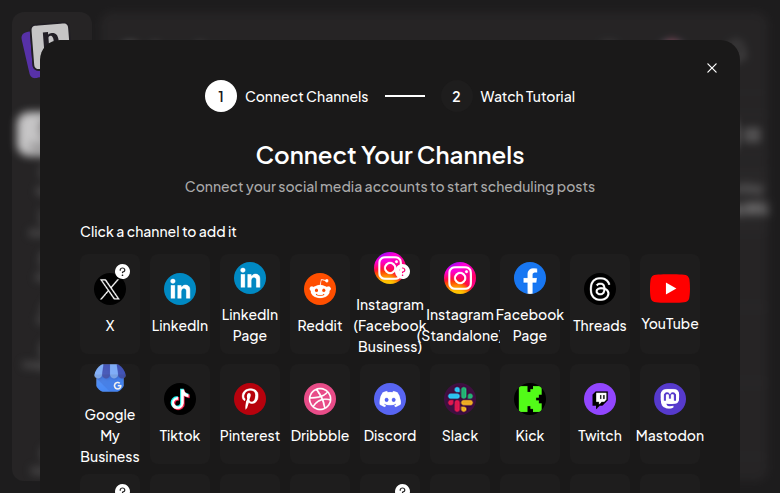Add the X channel
Viewport: 780px width, 493px height.
[x=109, y=304]
